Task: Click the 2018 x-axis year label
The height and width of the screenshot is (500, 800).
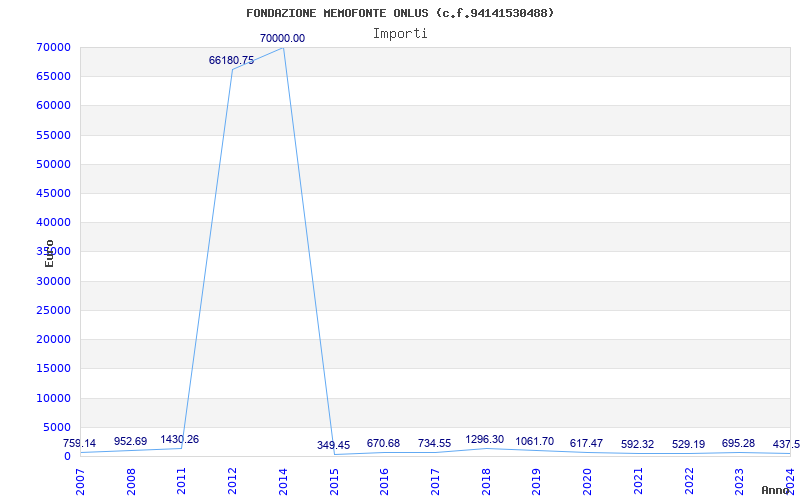Action: coord(486,482)
